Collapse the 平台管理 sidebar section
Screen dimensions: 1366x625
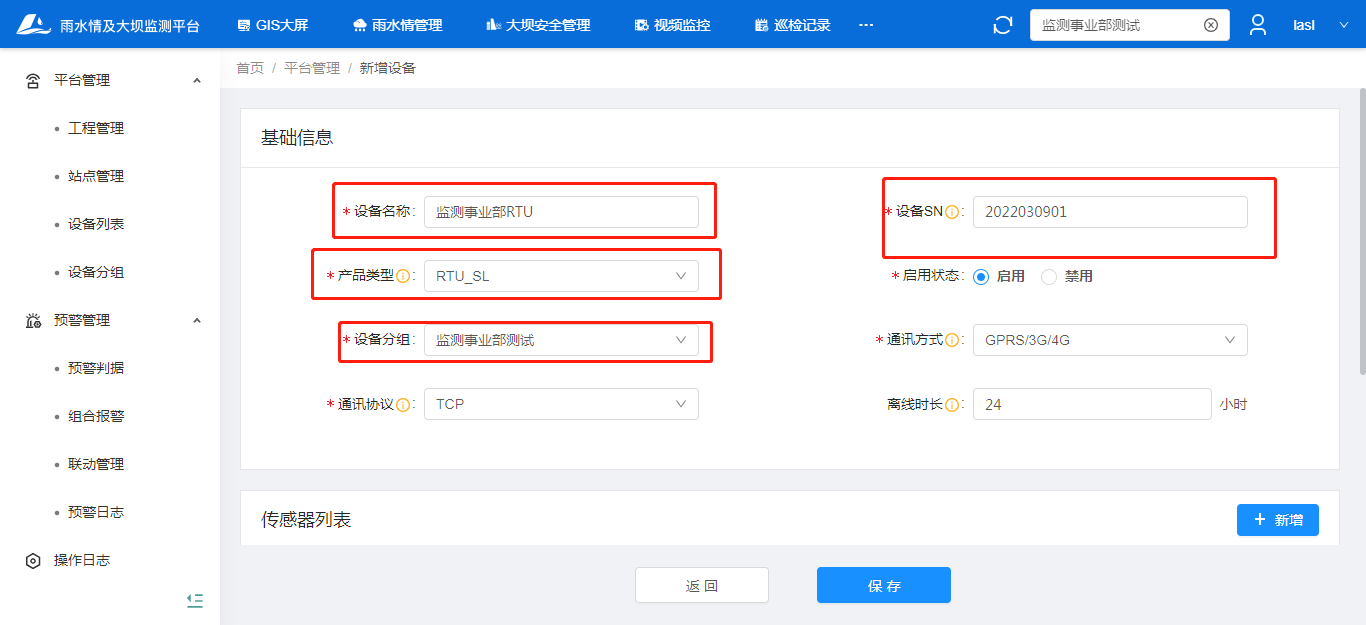click(197, 81)
